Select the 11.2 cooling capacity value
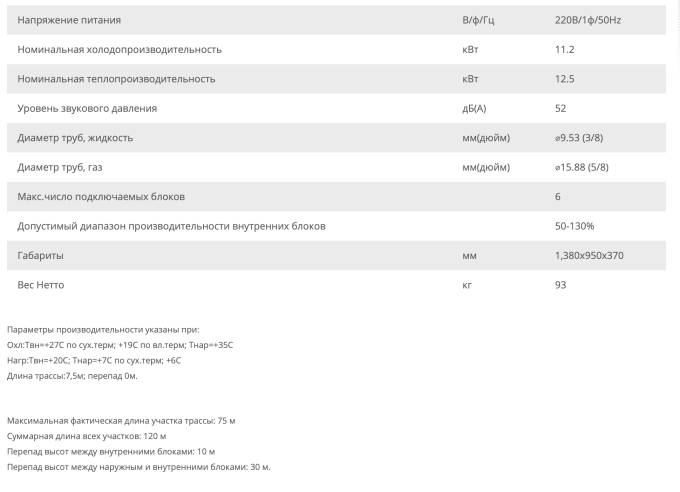This screenshot has width=680, height=492. click(x=564, y=49)
